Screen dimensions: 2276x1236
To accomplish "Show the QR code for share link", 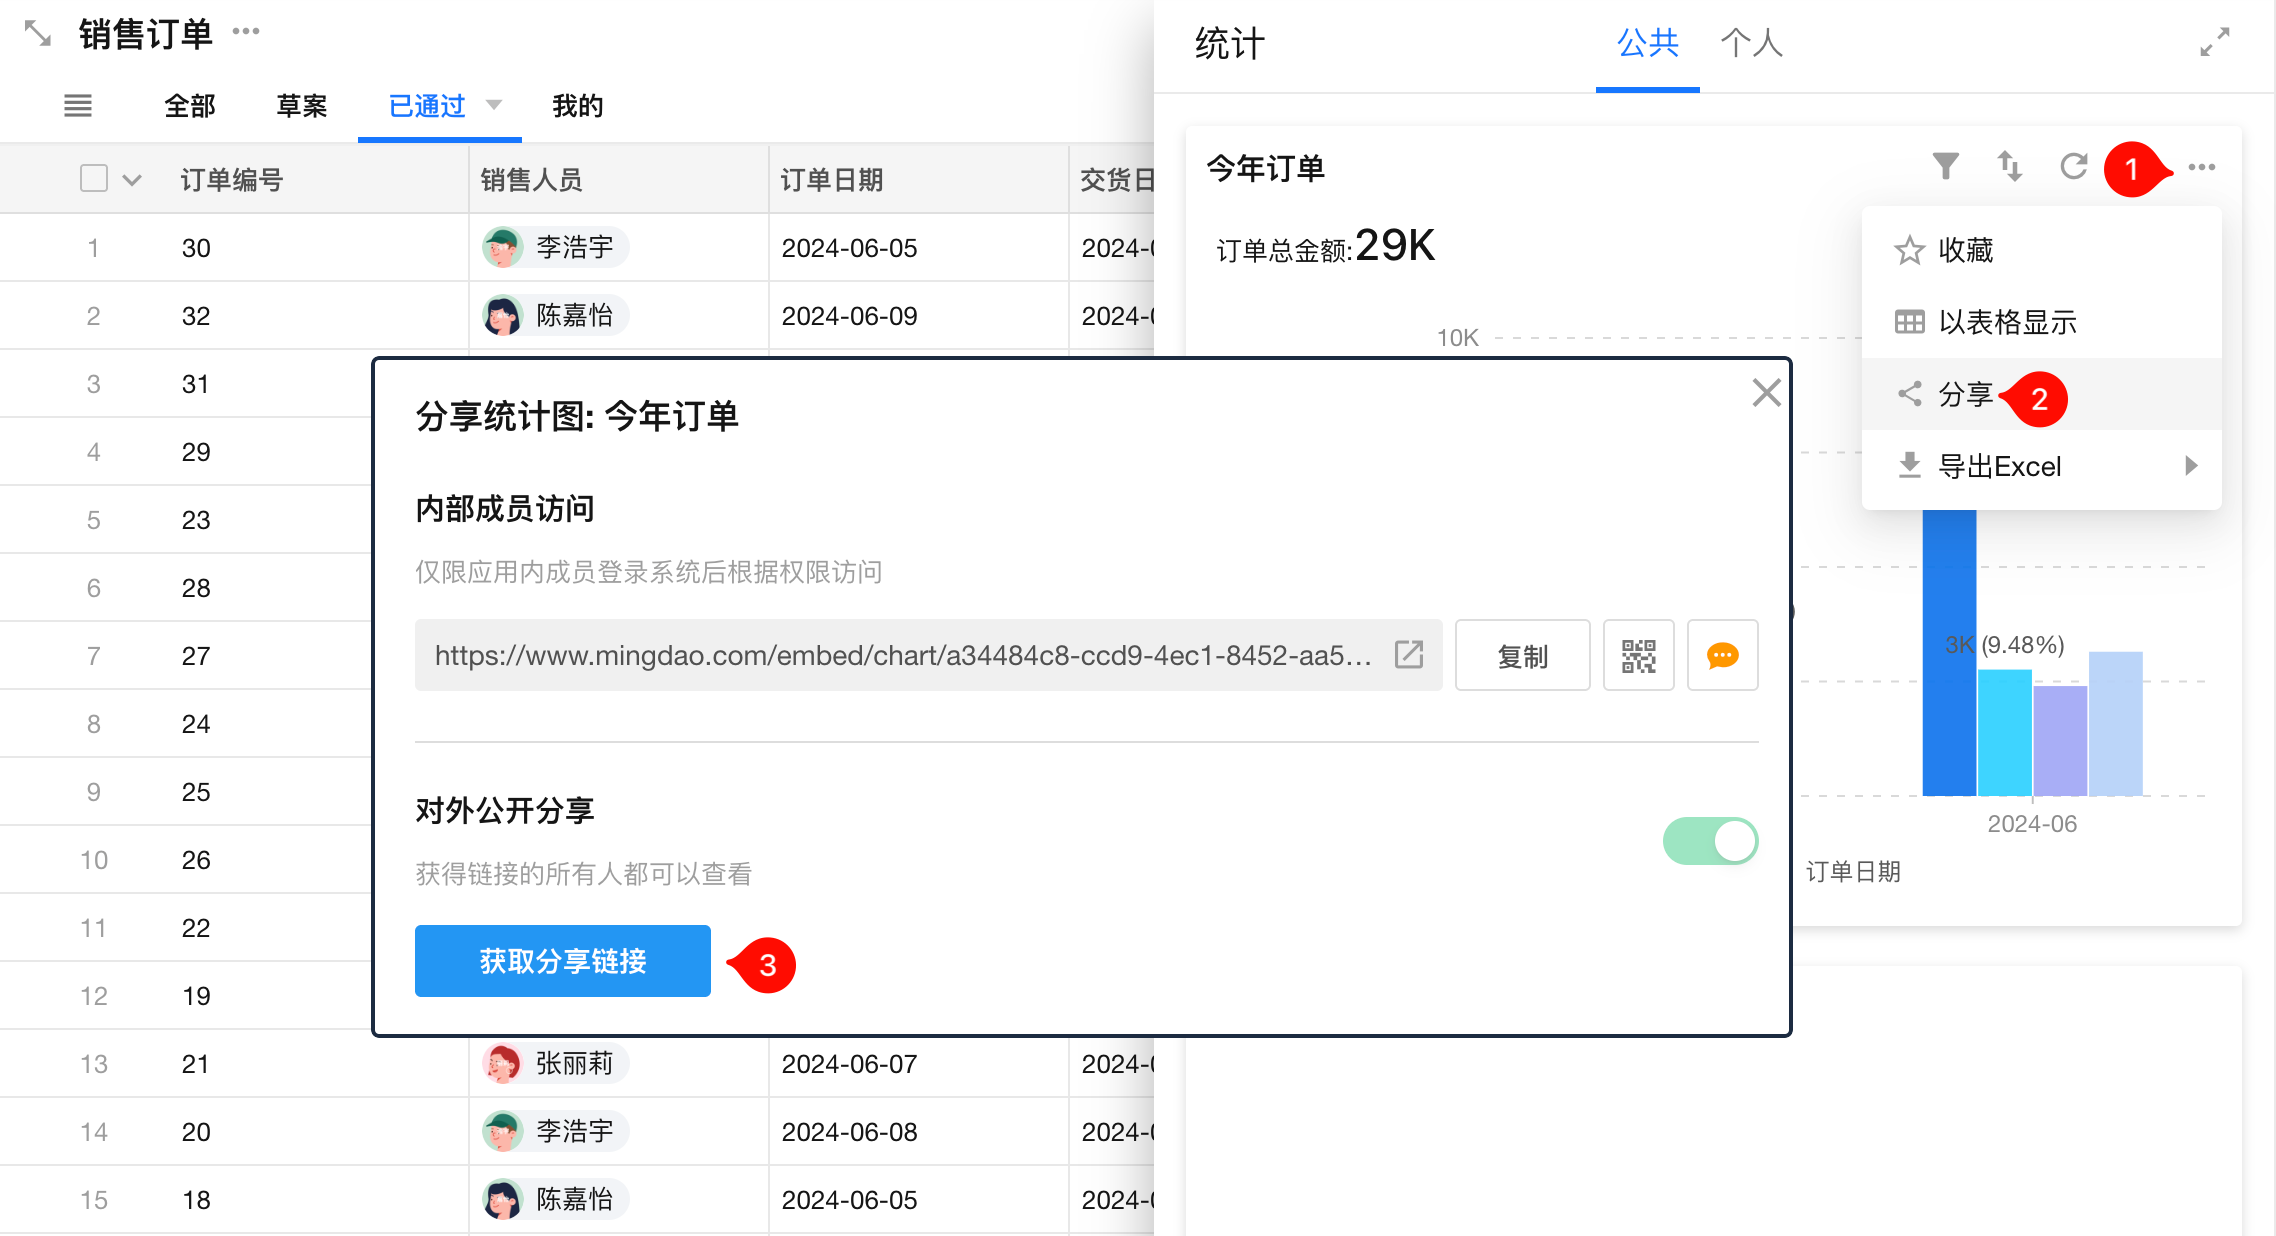I will (x=1638, y=656).
